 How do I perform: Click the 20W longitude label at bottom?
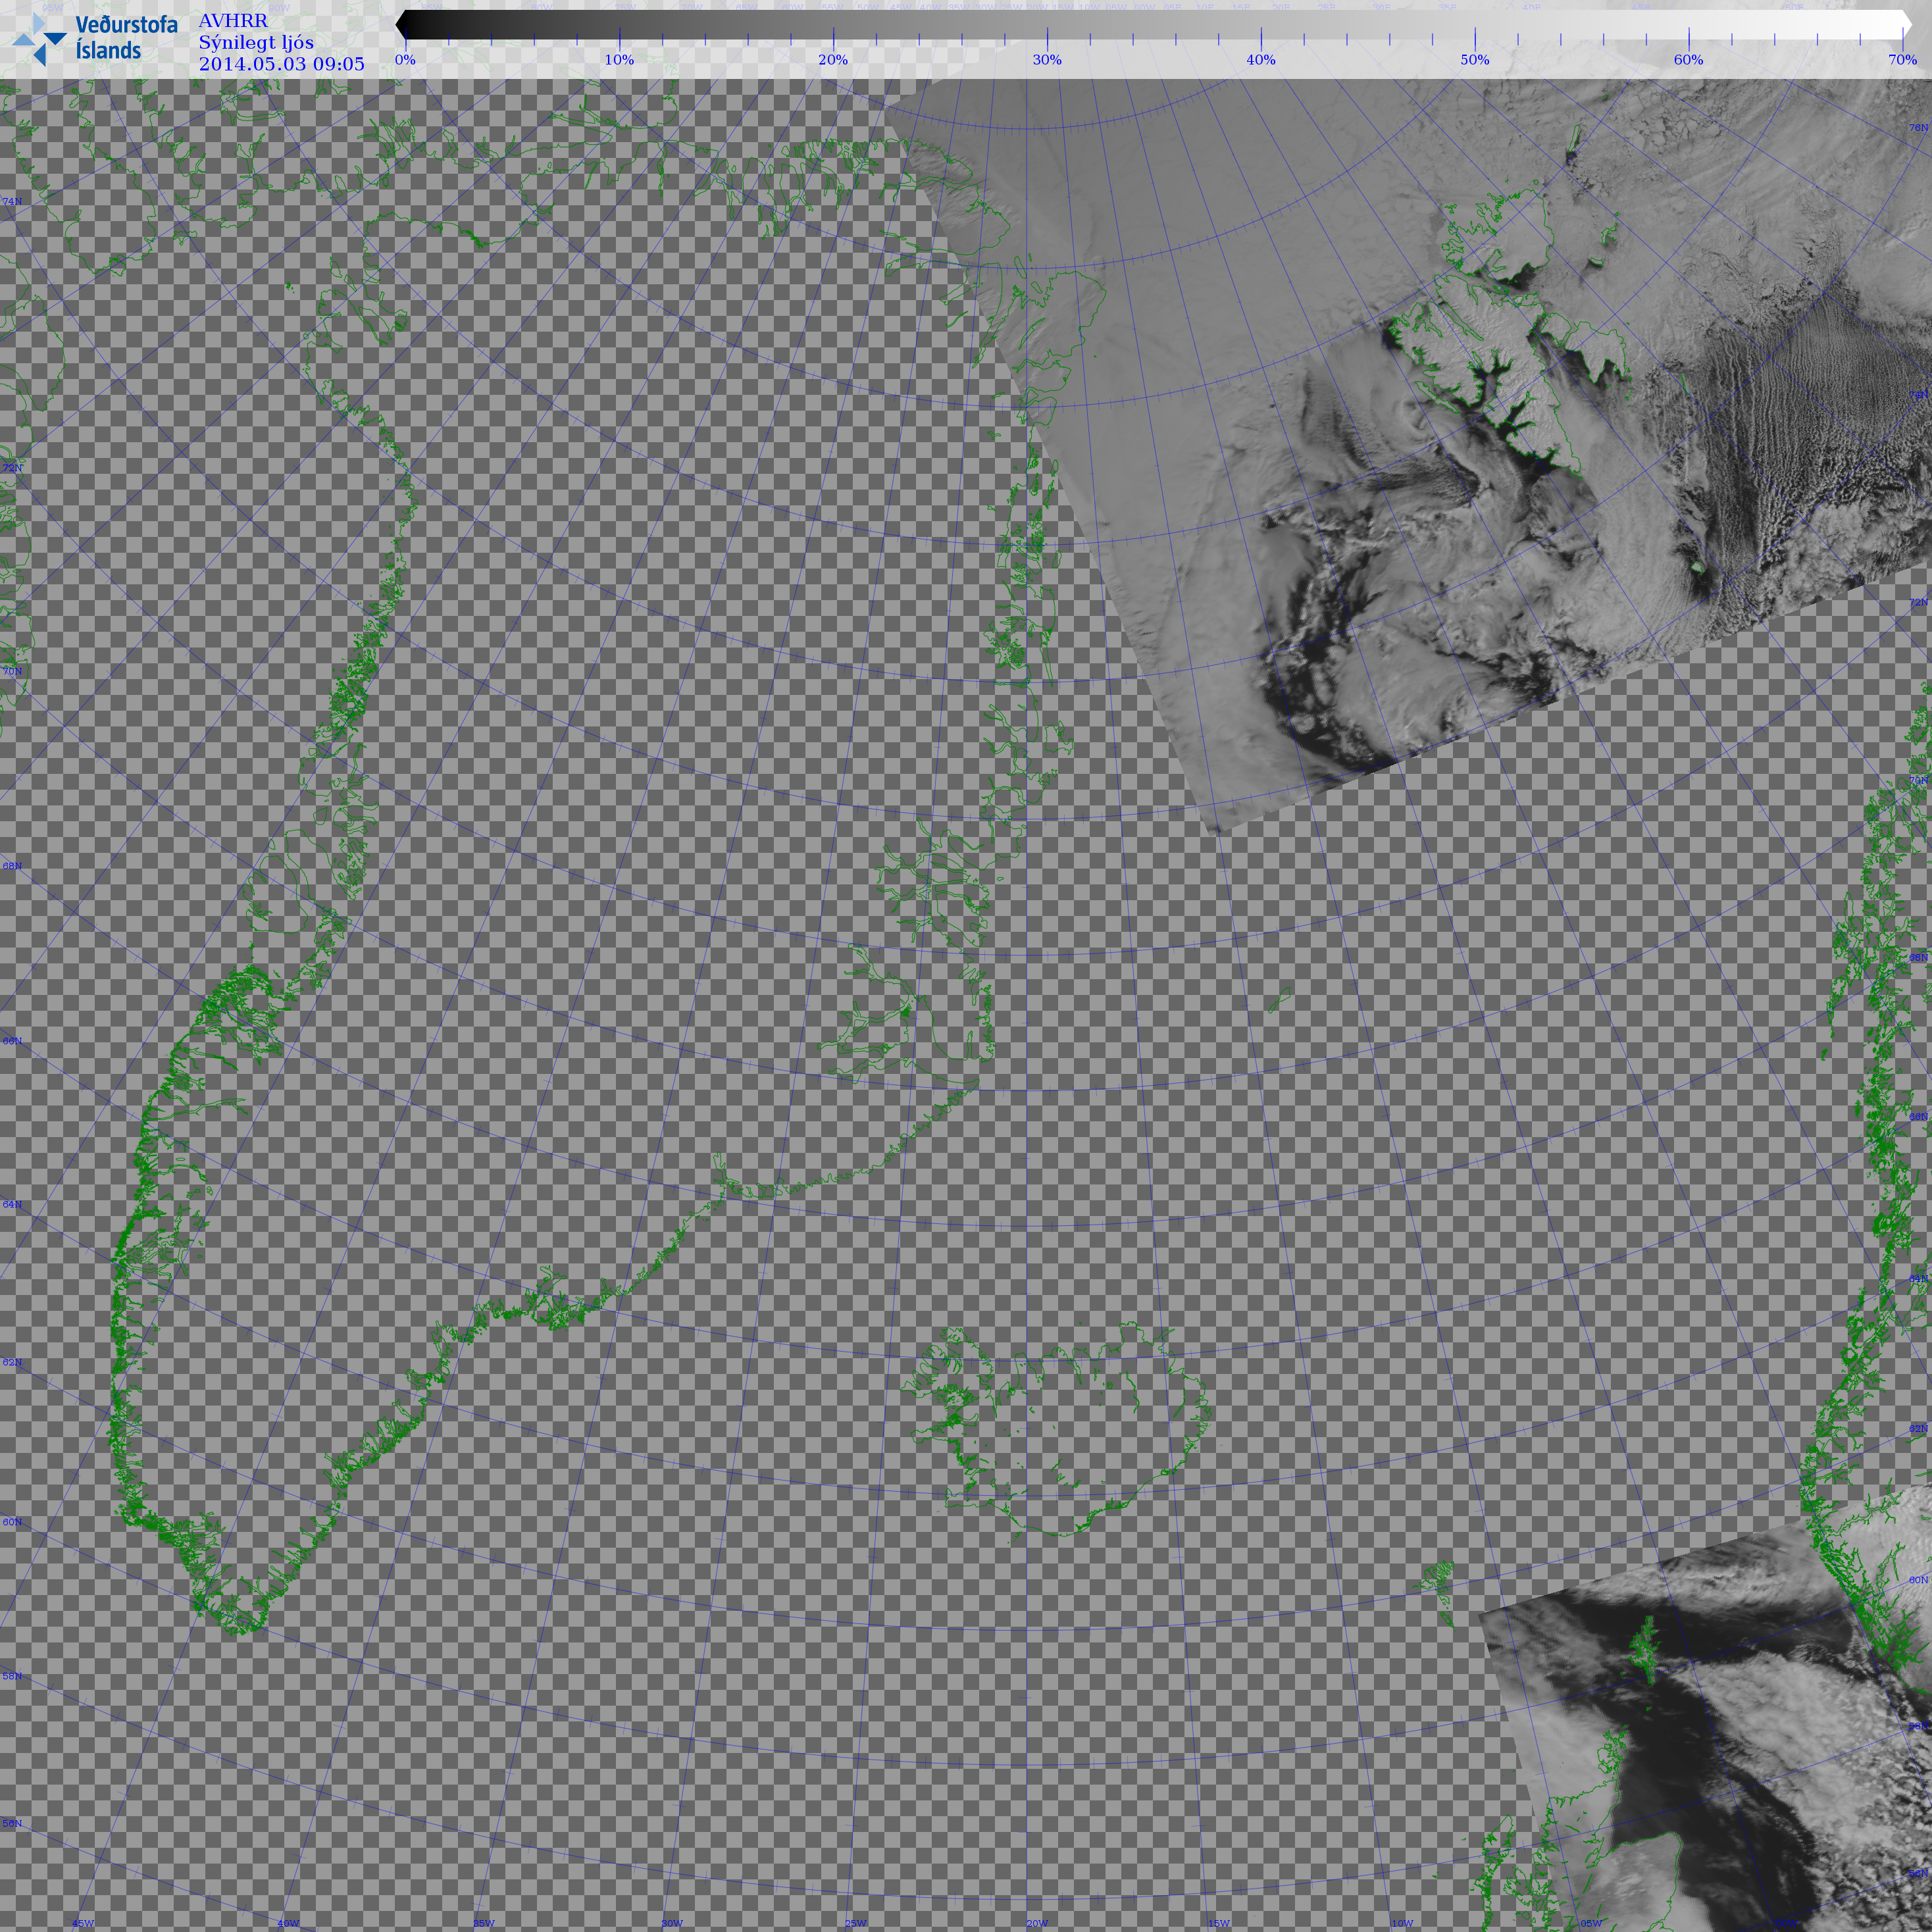coord(1037,1924)
